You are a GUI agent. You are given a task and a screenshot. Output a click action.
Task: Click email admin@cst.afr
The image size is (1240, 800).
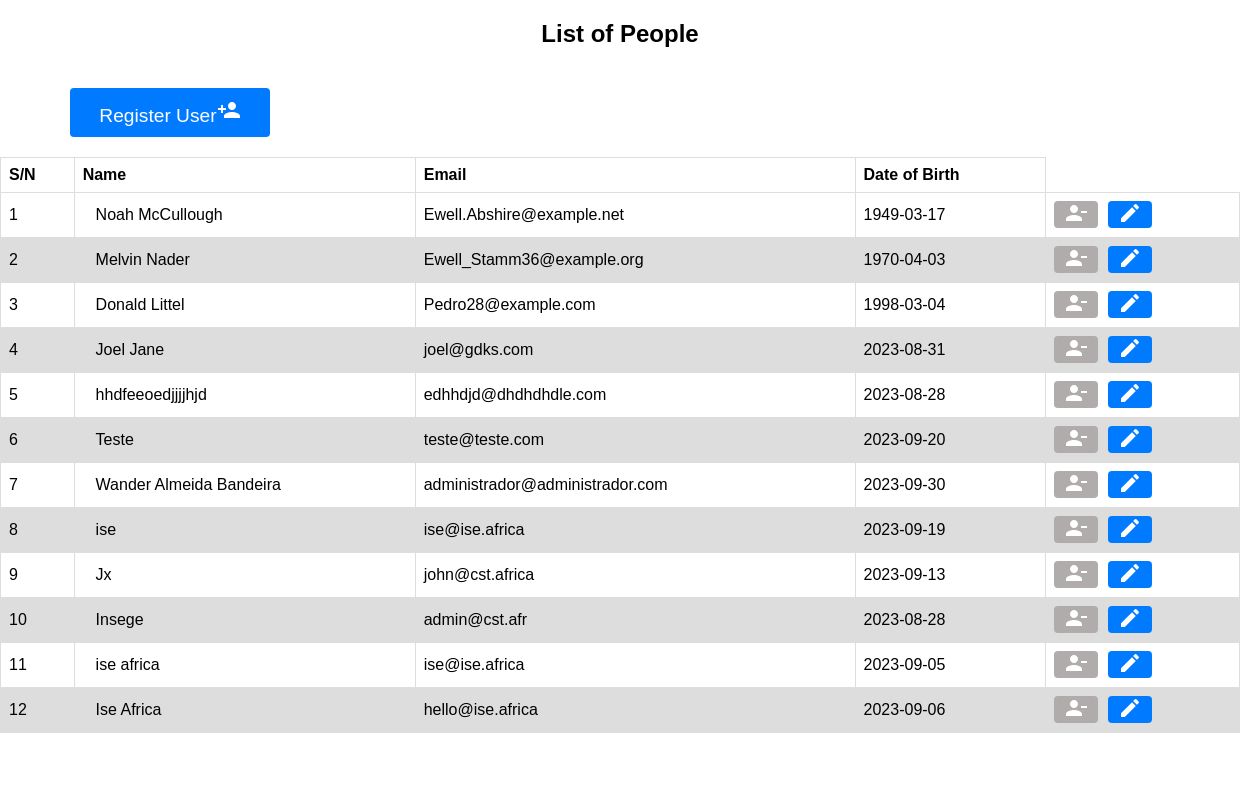(475, 620)
